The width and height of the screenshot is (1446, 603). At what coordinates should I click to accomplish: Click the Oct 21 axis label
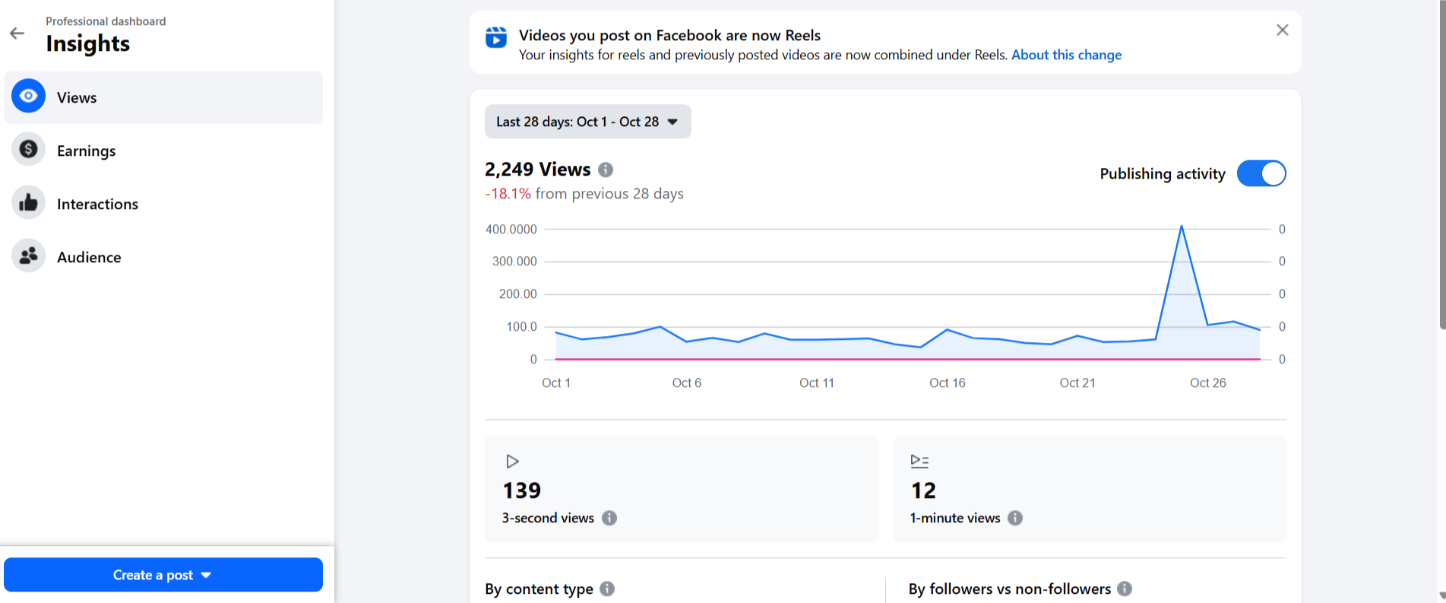tap(1077, 383)
